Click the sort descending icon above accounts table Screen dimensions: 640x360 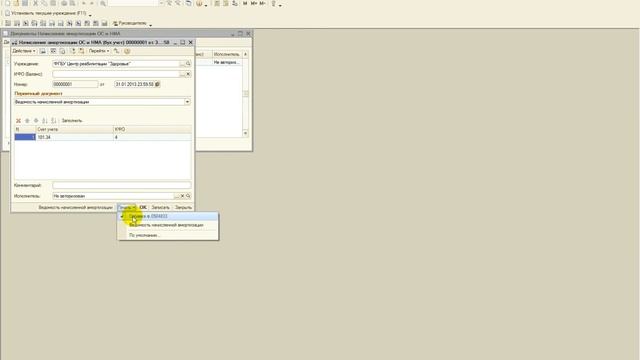pos(53,121)
